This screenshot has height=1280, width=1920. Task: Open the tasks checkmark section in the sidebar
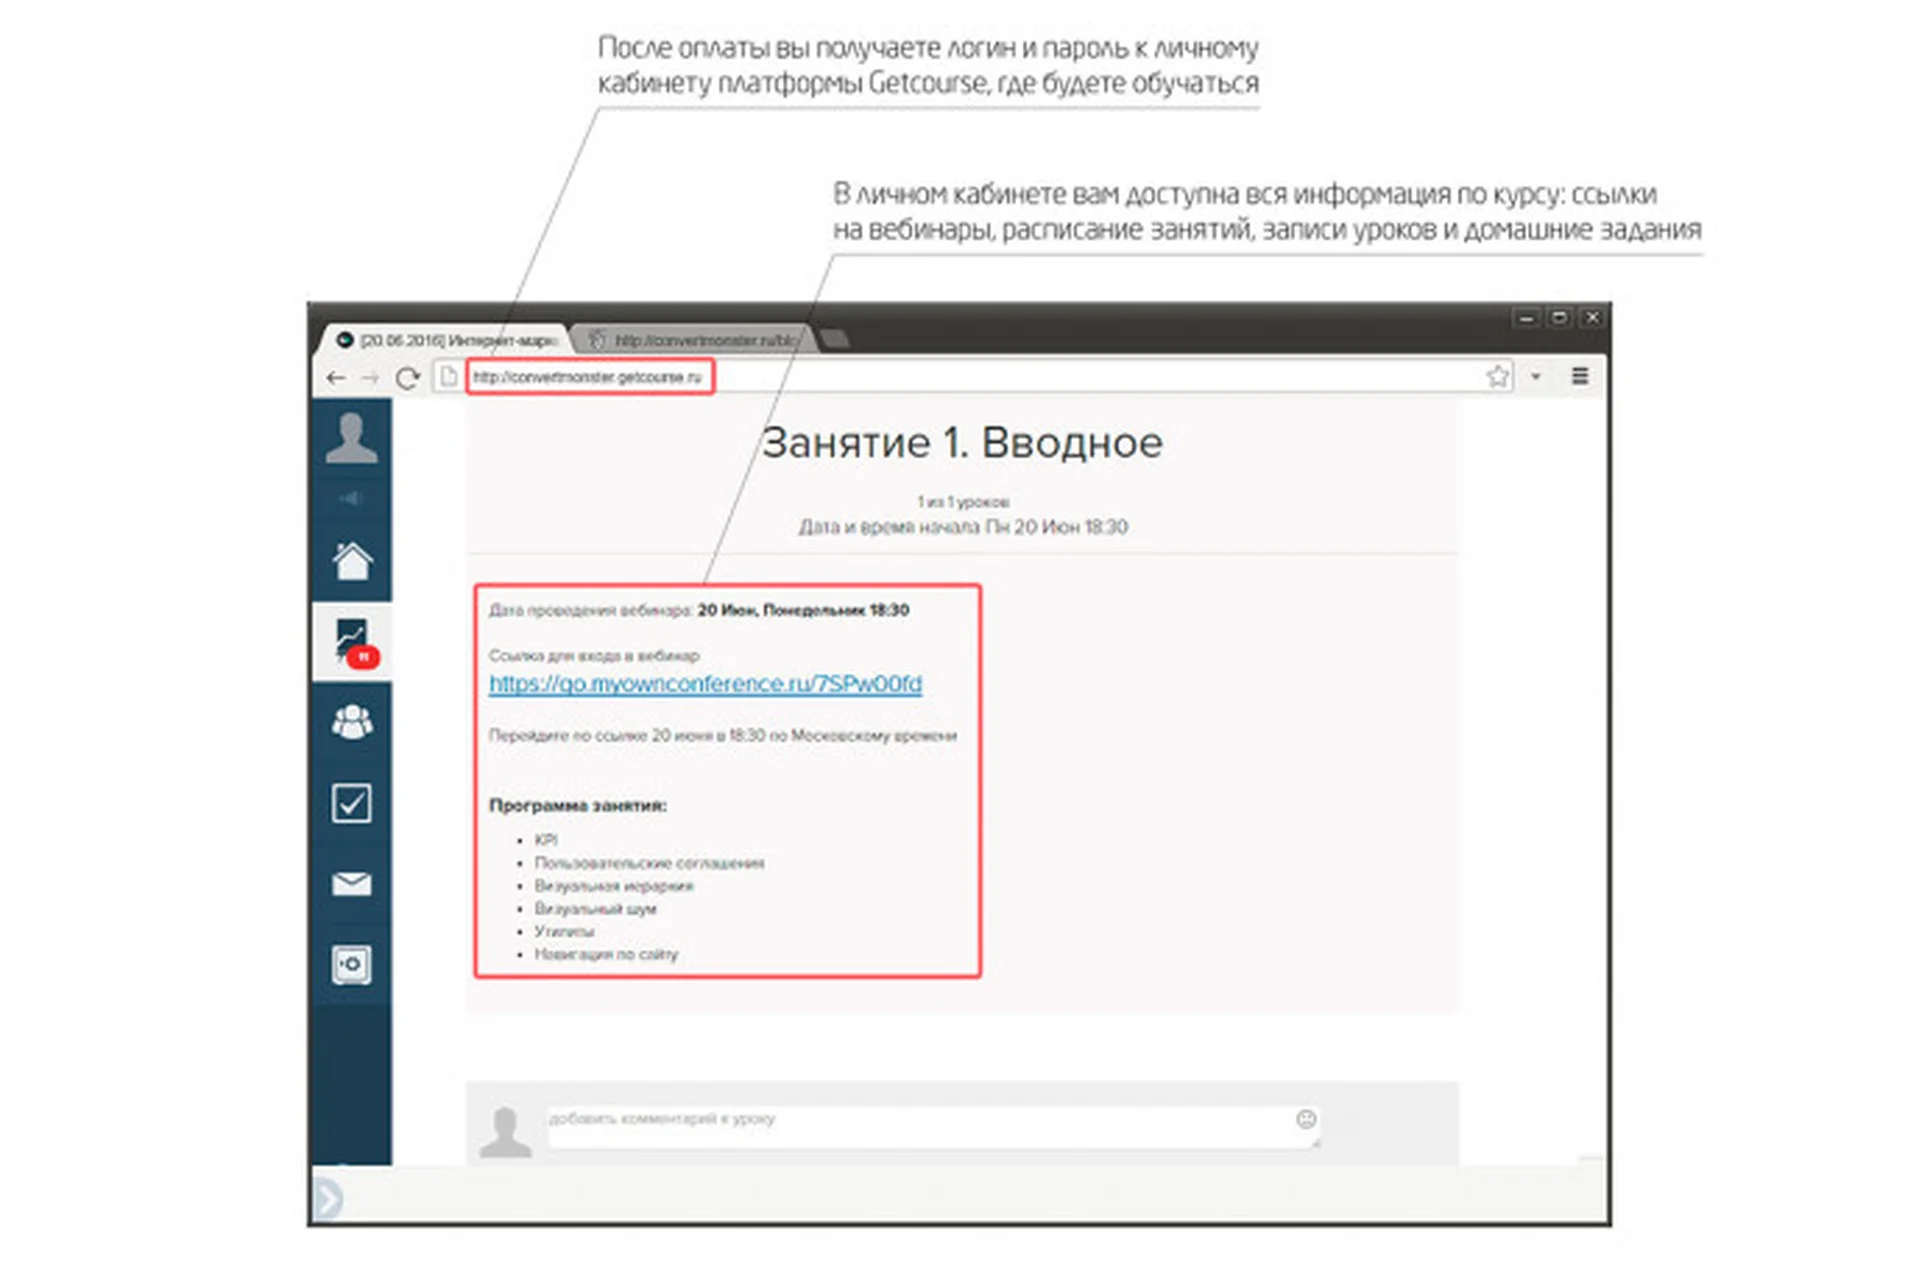click(x=352, y=803)
